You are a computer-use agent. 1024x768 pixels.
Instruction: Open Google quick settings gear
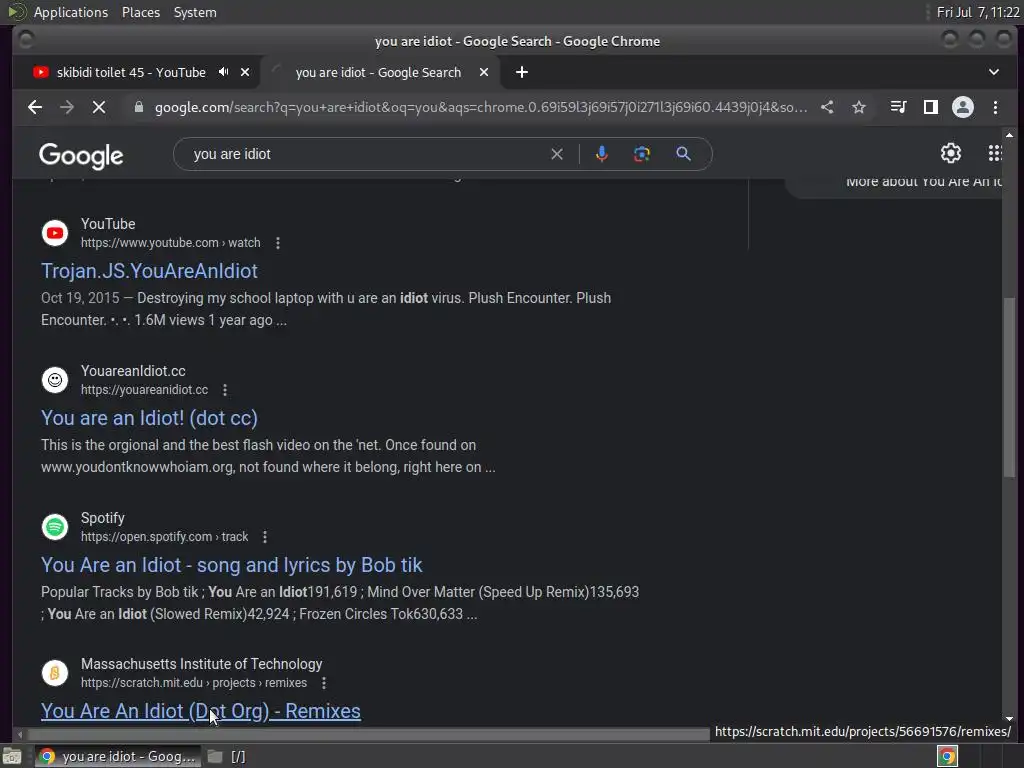951,153
